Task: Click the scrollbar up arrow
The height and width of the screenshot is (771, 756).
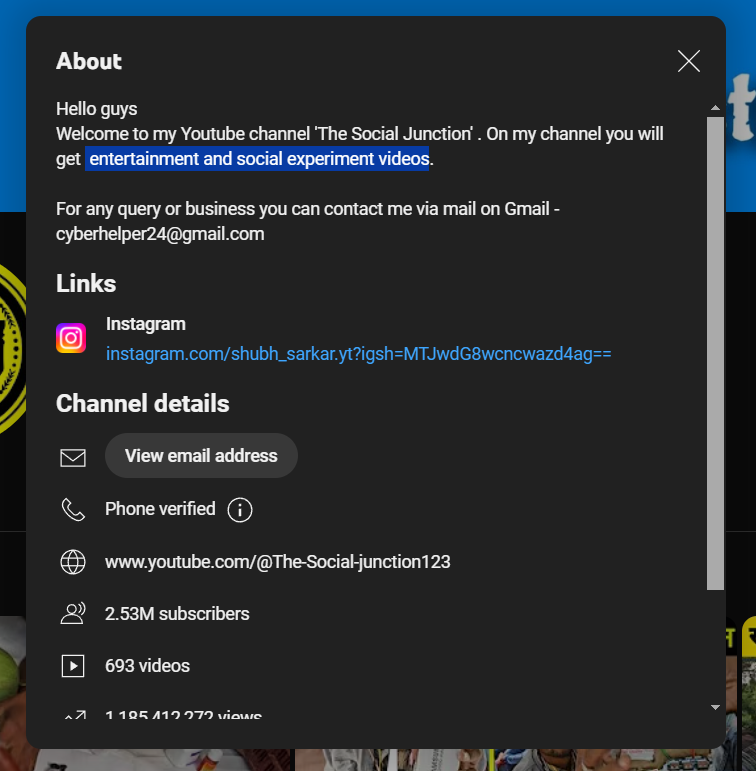Action: tap(715, 107)
